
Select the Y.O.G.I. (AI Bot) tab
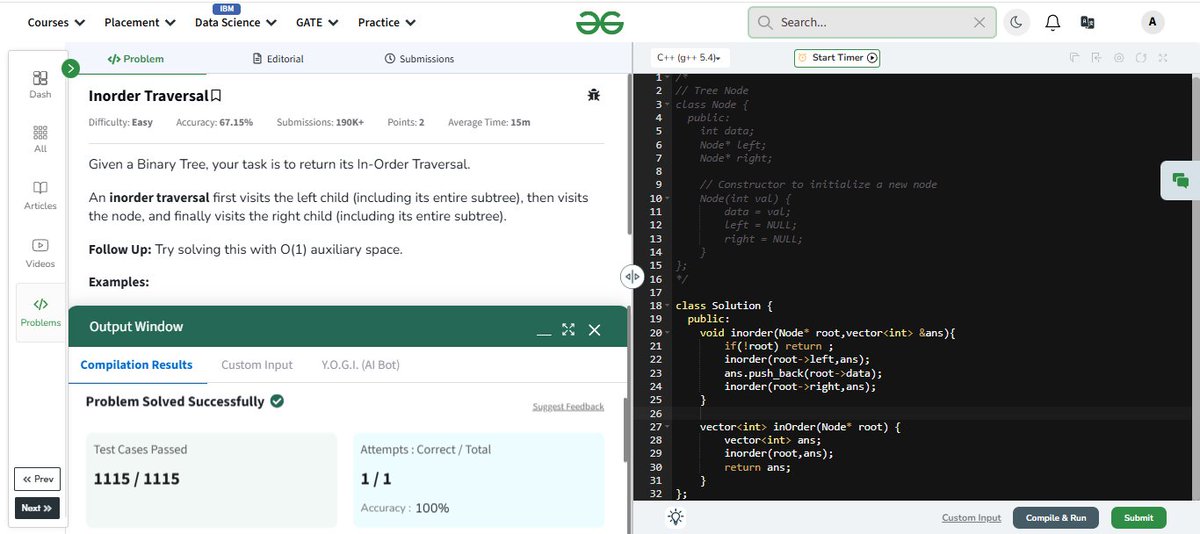360,365
